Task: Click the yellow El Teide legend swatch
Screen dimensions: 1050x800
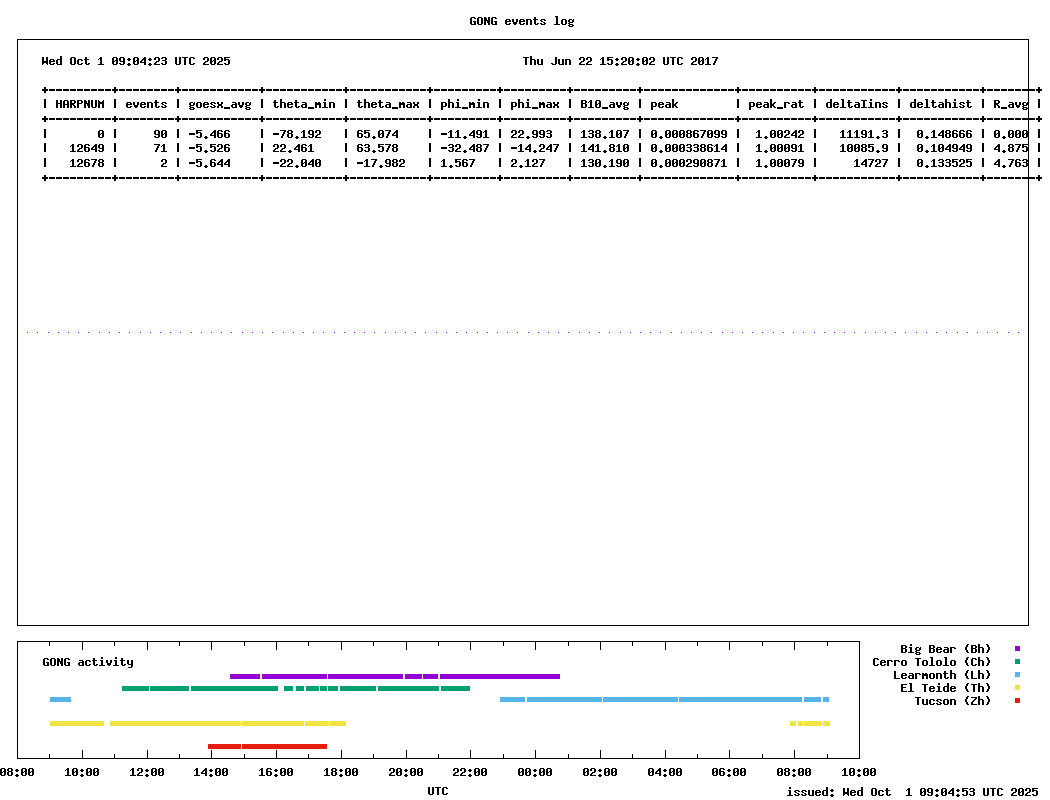Action: pyautogui.click(x=1017, y=688)
